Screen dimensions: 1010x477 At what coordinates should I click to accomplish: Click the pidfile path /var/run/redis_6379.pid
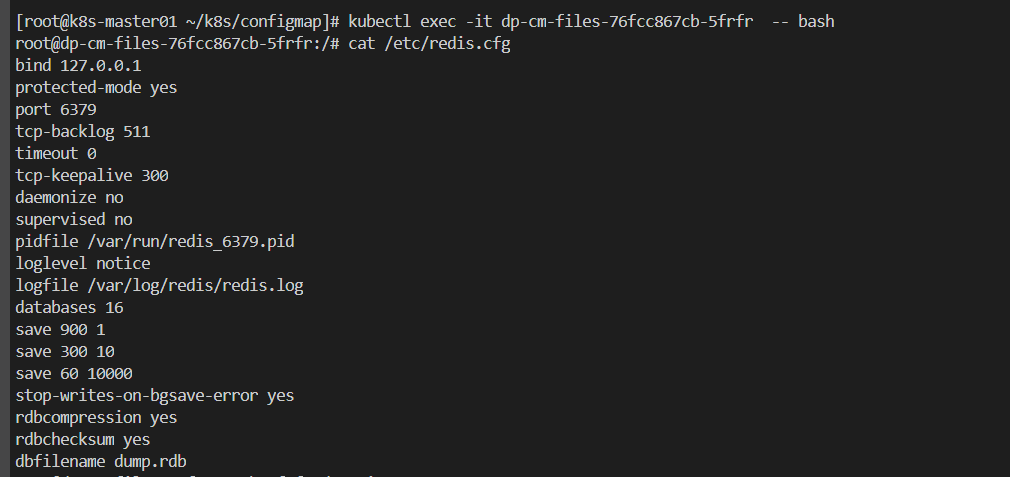pos(190,241)
